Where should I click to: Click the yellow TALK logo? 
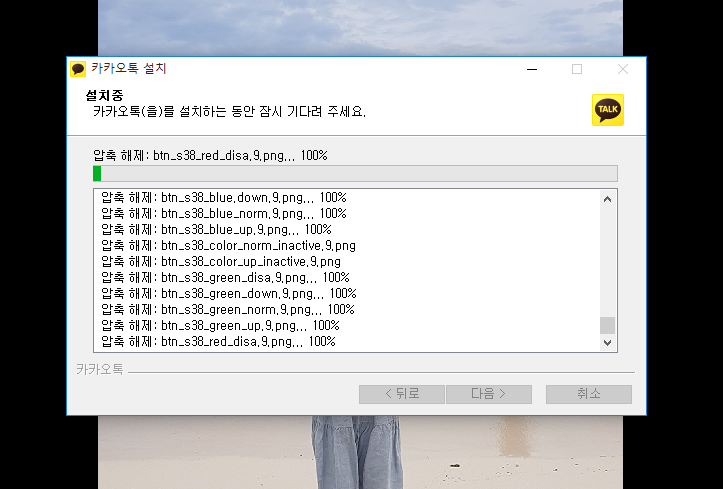[608, 110]
